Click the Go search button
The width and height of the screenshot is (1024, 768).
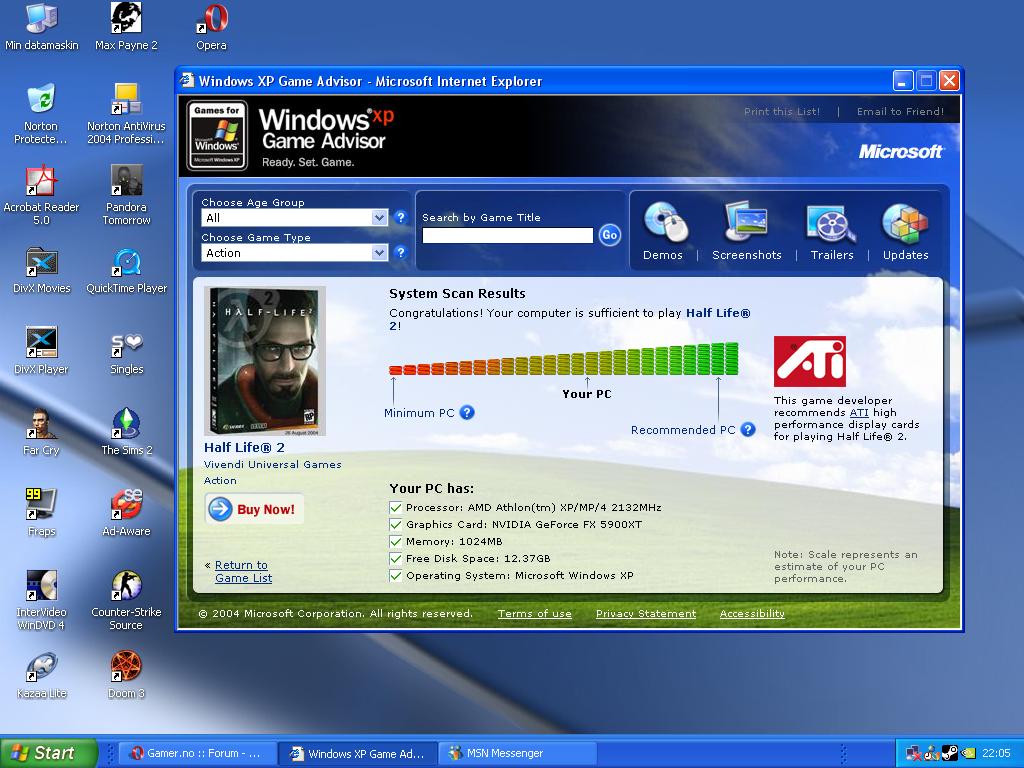coord(609,235)
